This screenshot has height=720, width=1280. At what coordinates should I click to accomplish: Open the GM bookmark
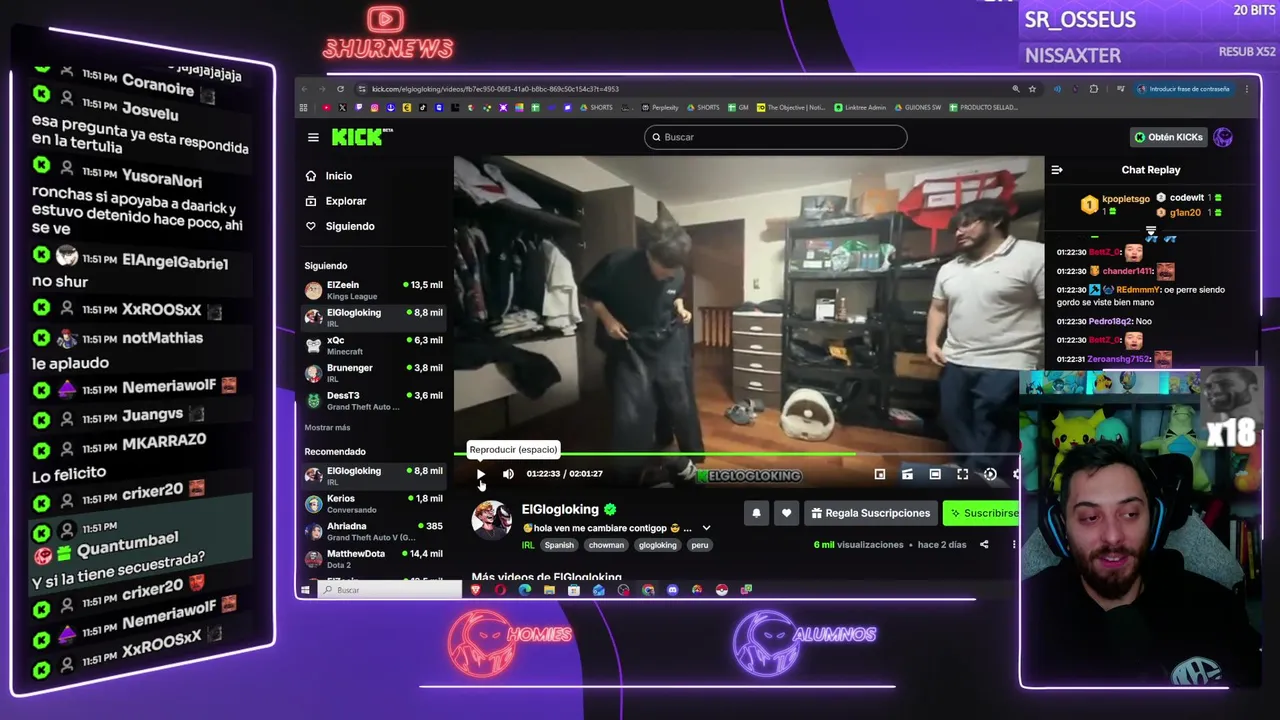(738, 107)
